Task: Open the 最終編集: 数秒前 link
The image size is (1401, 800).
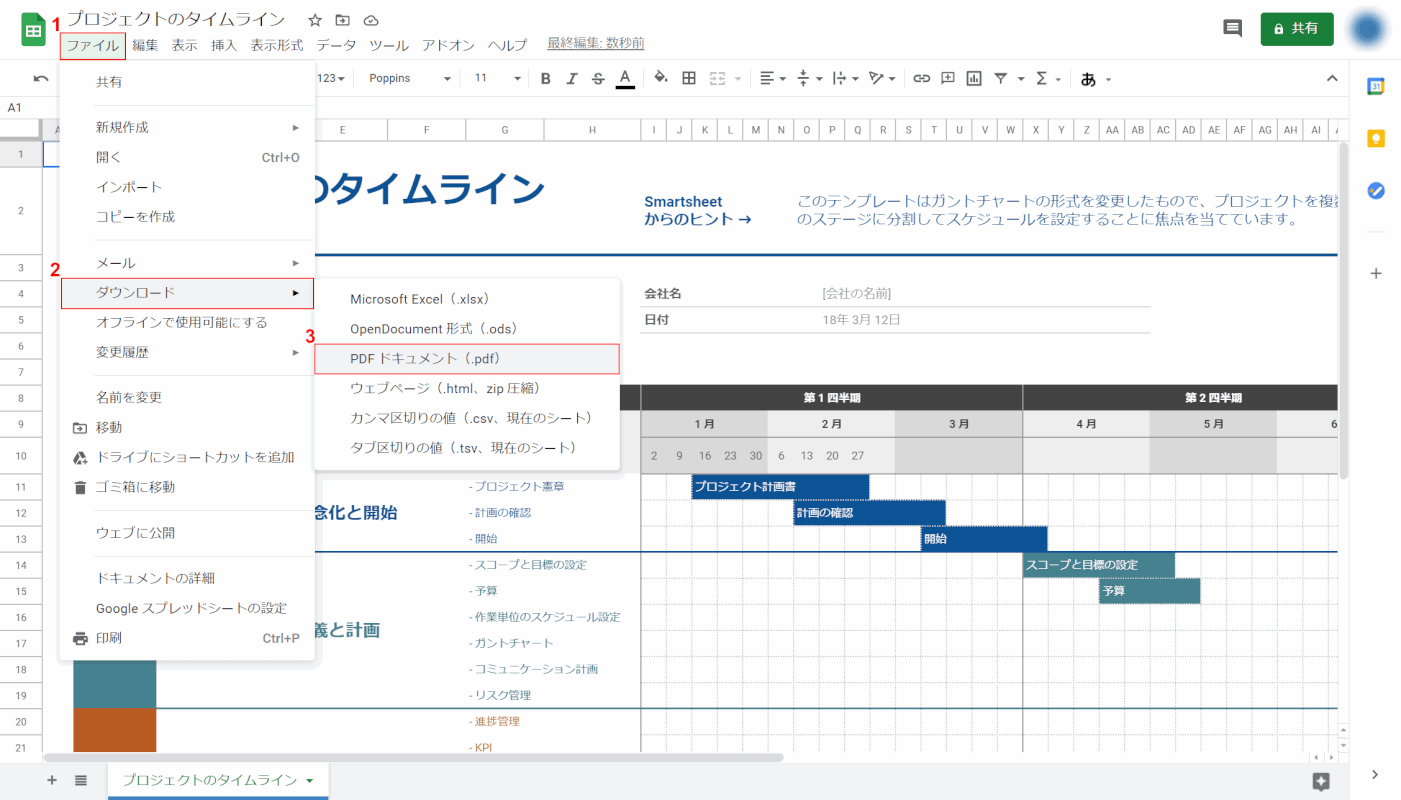Action: coord(596,44)
